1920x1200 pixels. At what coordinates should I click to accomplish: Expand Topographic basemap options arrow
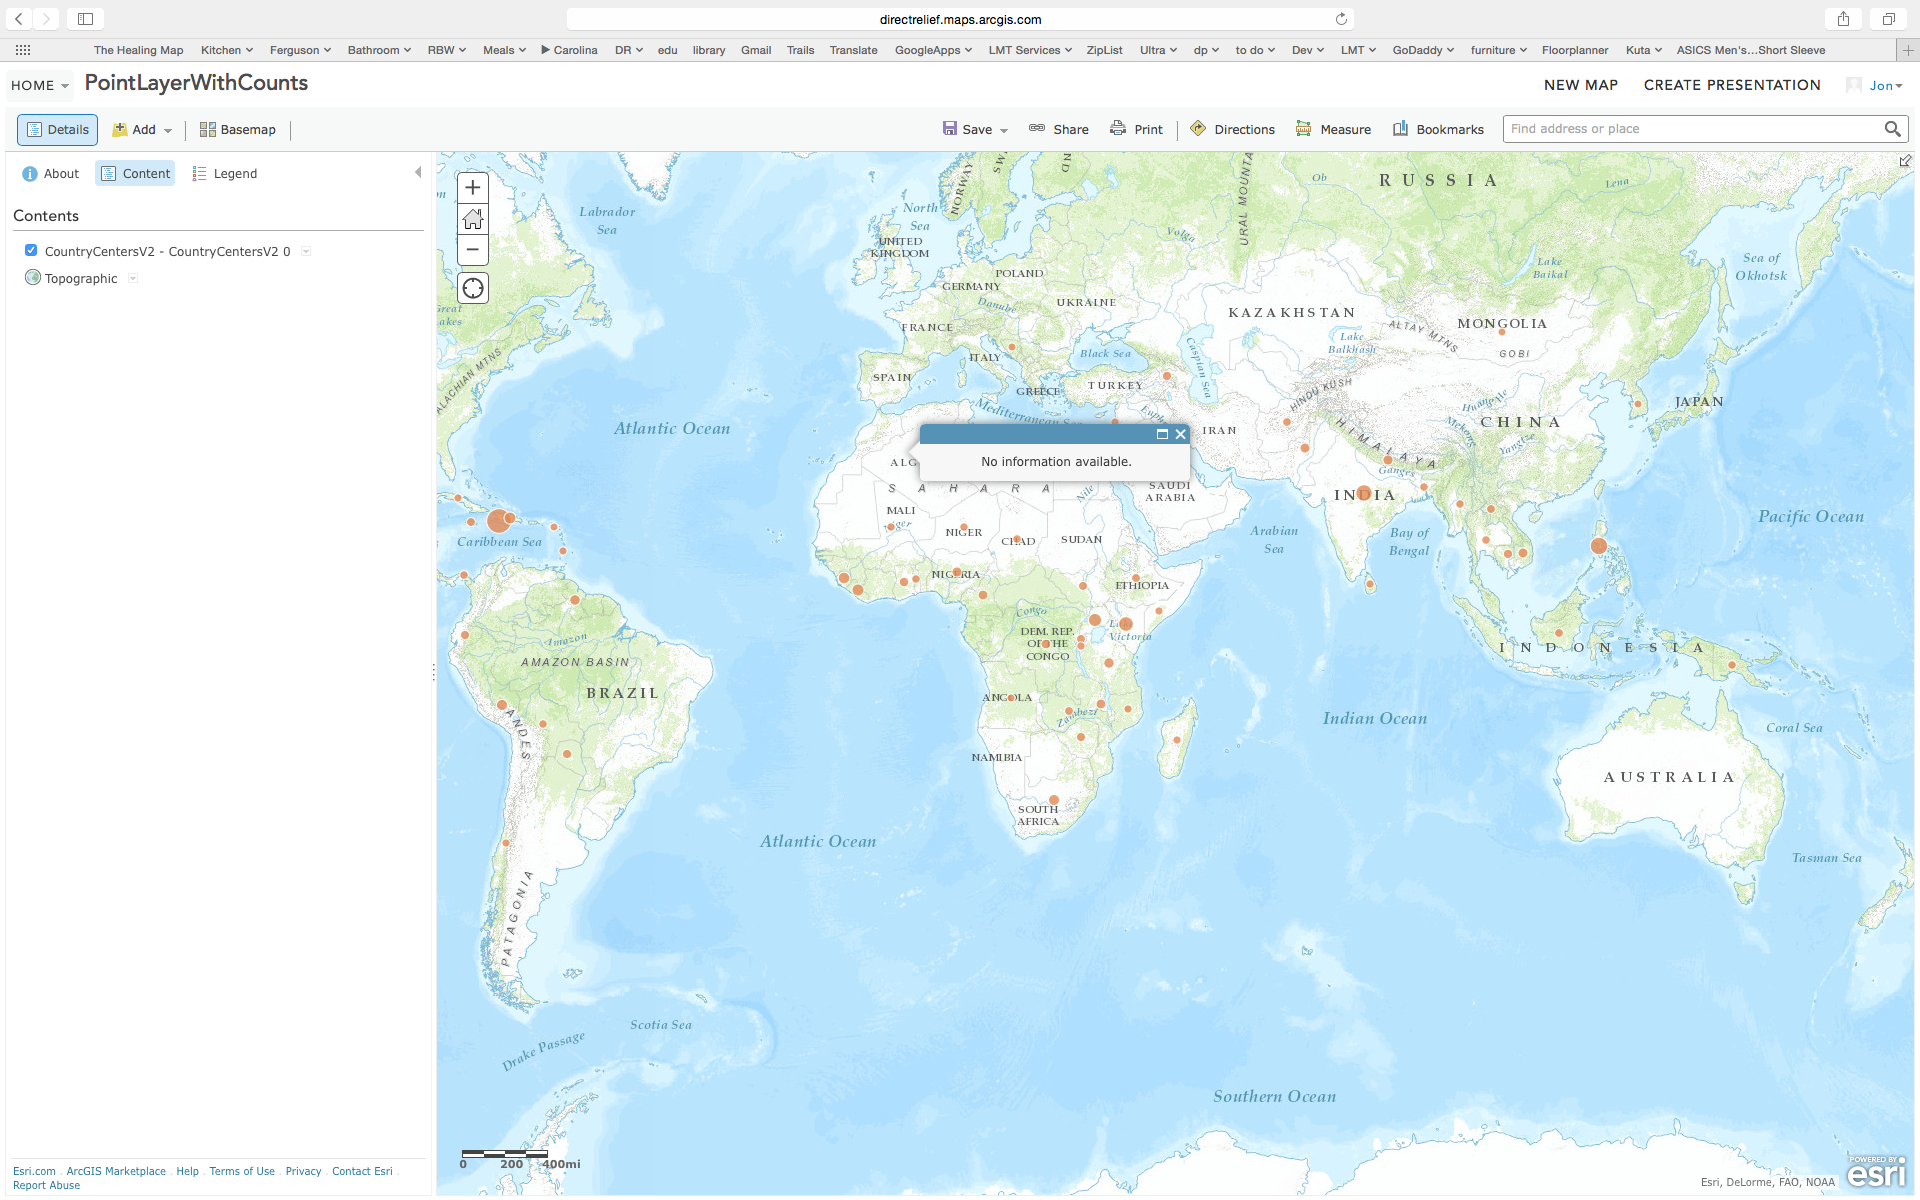pyautogui.click(x=133, y=278)
